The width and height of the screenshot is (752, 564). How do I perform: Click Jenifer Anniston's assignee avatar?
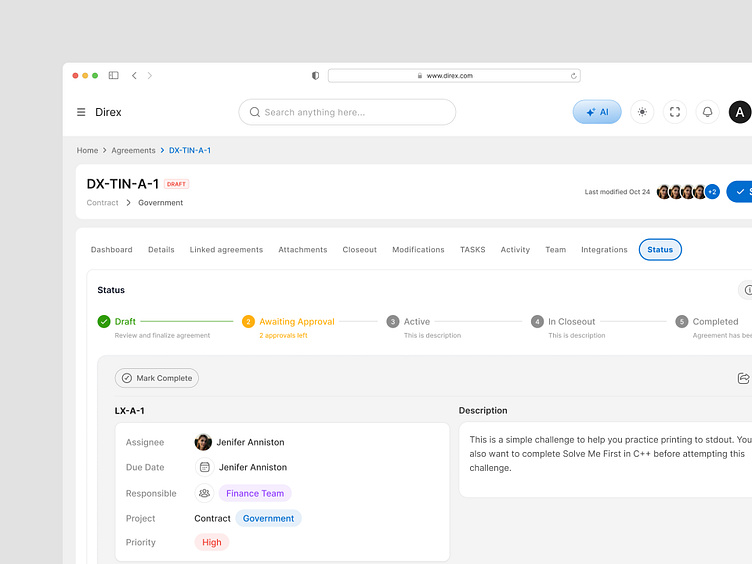pyautogui.click(x=203, y=442)
